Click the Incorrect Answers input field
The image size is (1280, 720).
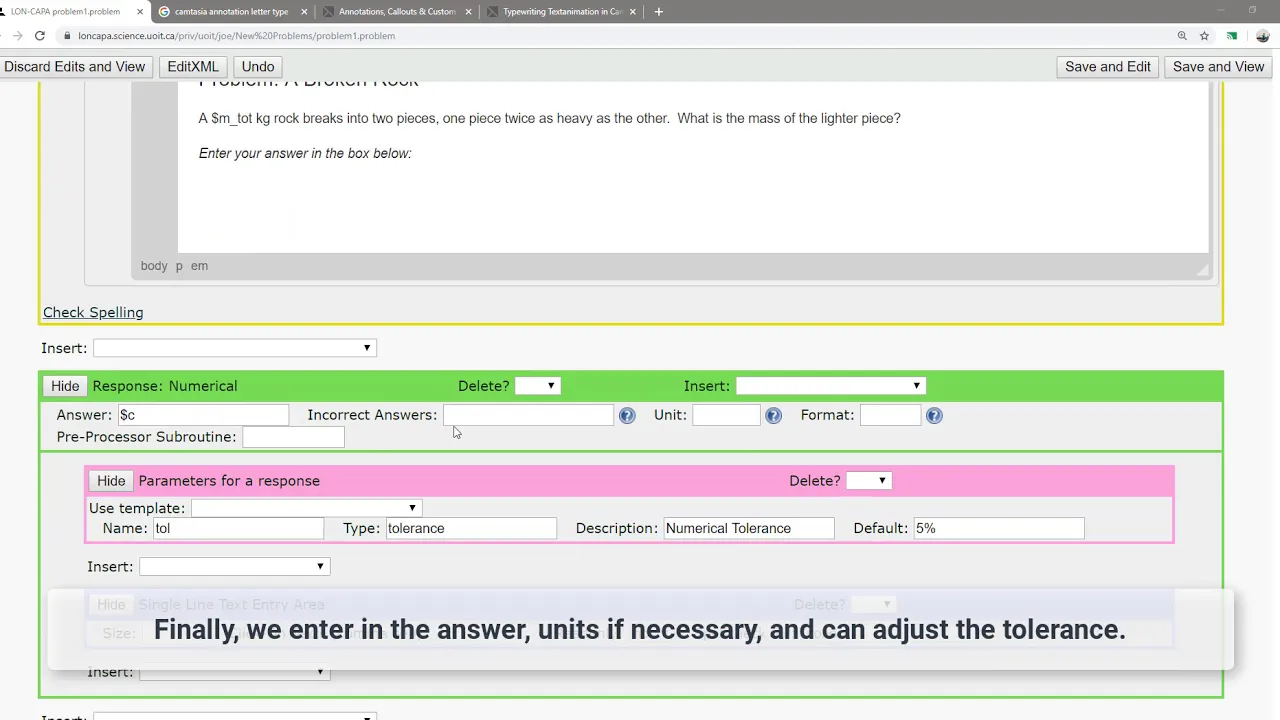(x=528, y=415)
